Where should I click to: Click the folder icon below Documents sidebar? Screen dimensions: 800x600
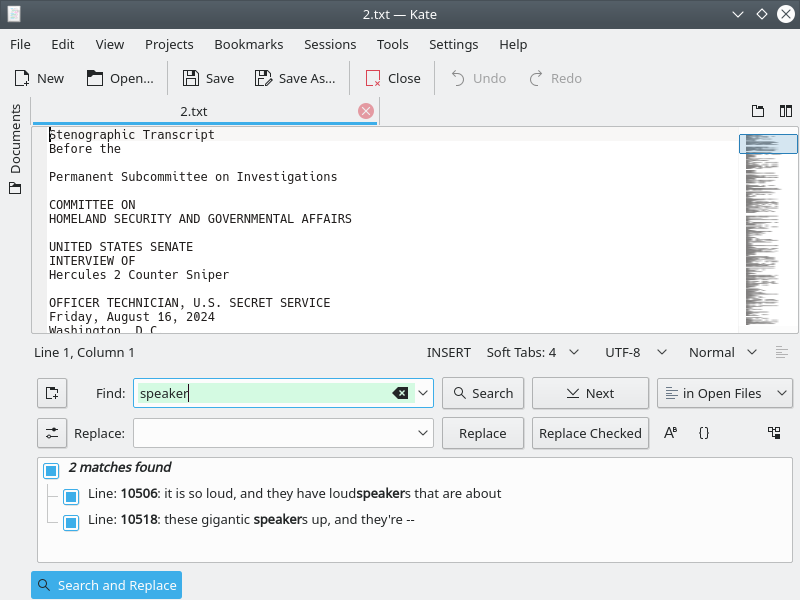click(15, 188)
